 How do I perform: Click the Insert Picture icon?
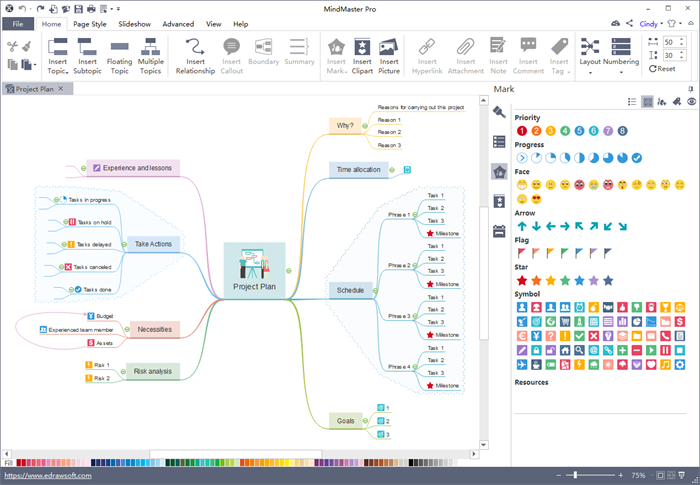[x=389, y=55]
